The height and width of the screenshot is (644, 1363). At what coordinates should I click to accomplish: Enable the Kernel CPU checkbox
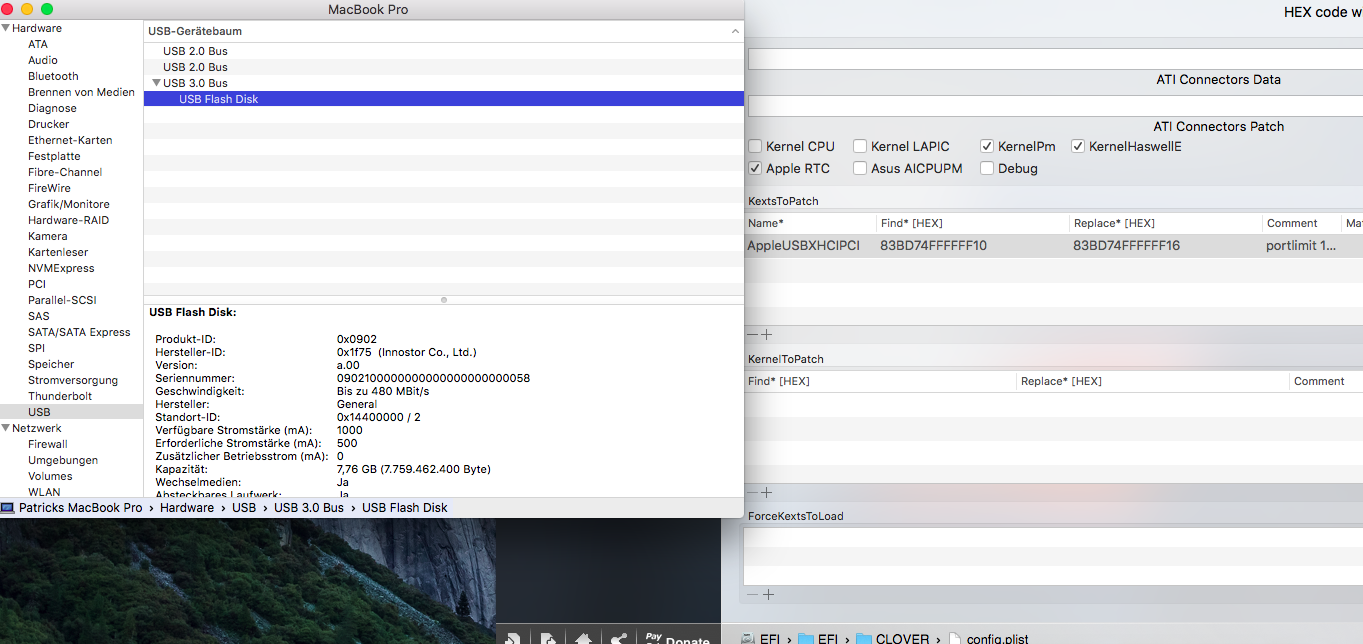(x=755, y=146)
